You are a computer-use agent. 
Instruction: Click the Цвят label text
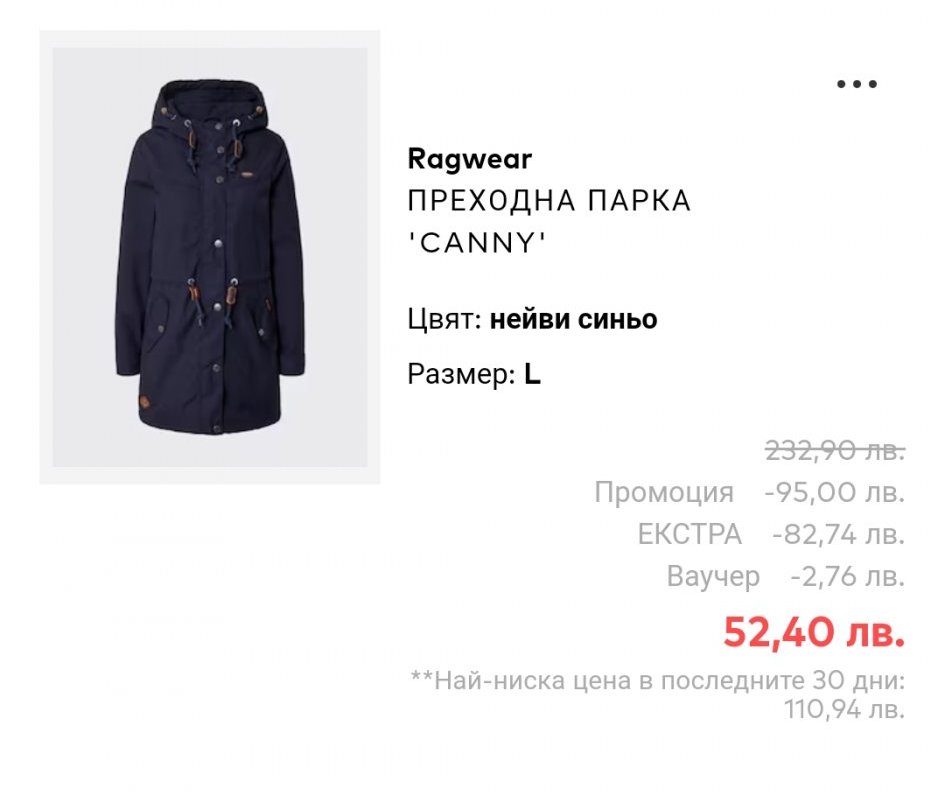coord(444,319)
